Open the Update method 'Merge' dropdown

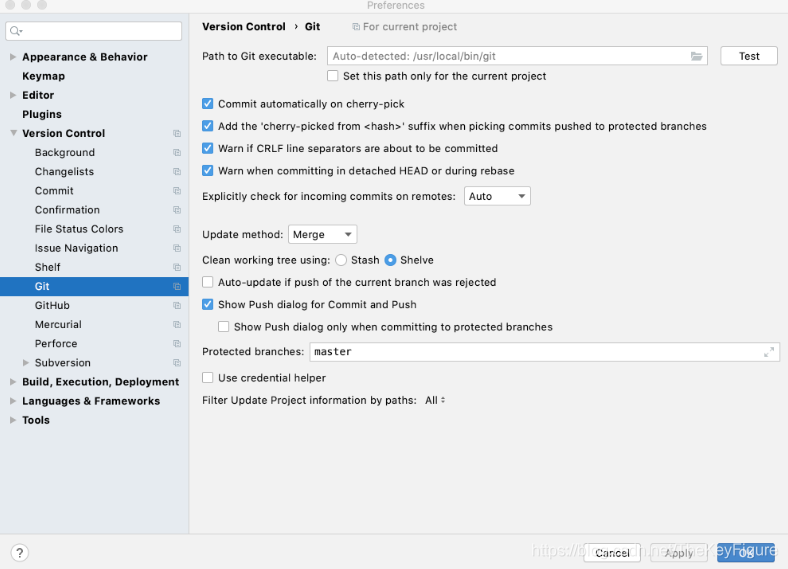pyautogui.click(x=323, y=234)
